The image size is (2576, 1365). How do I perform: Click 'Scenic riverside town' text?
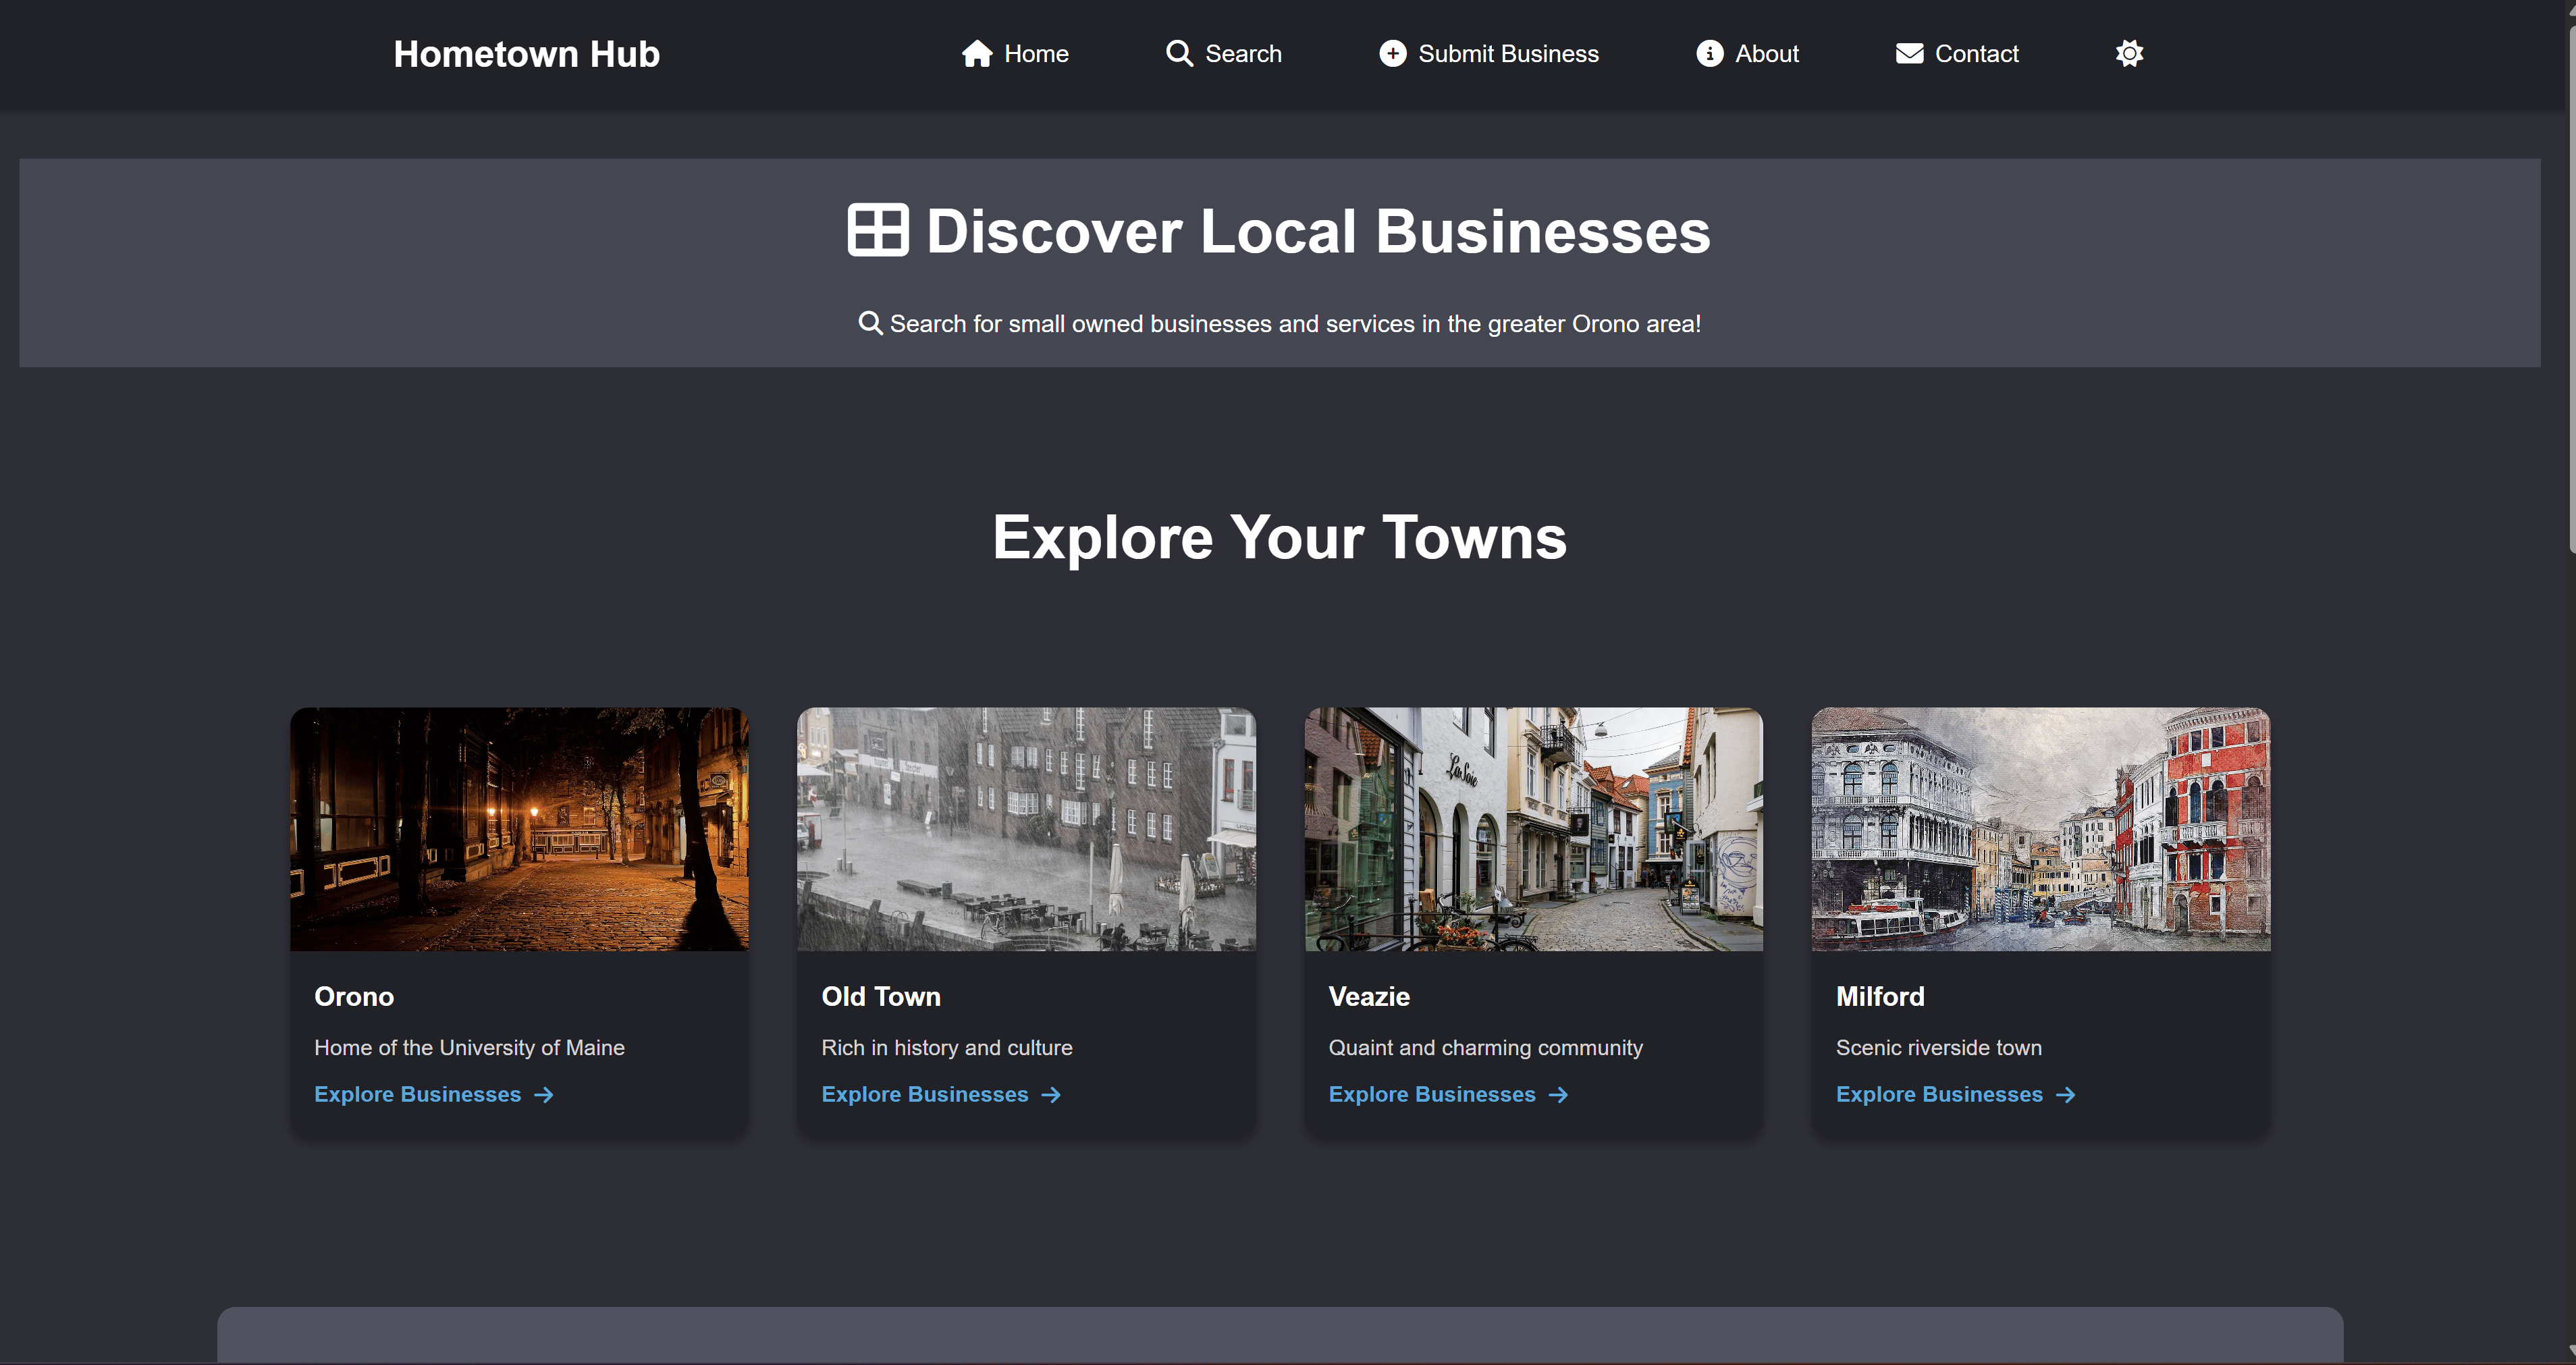[1938, 1048]
